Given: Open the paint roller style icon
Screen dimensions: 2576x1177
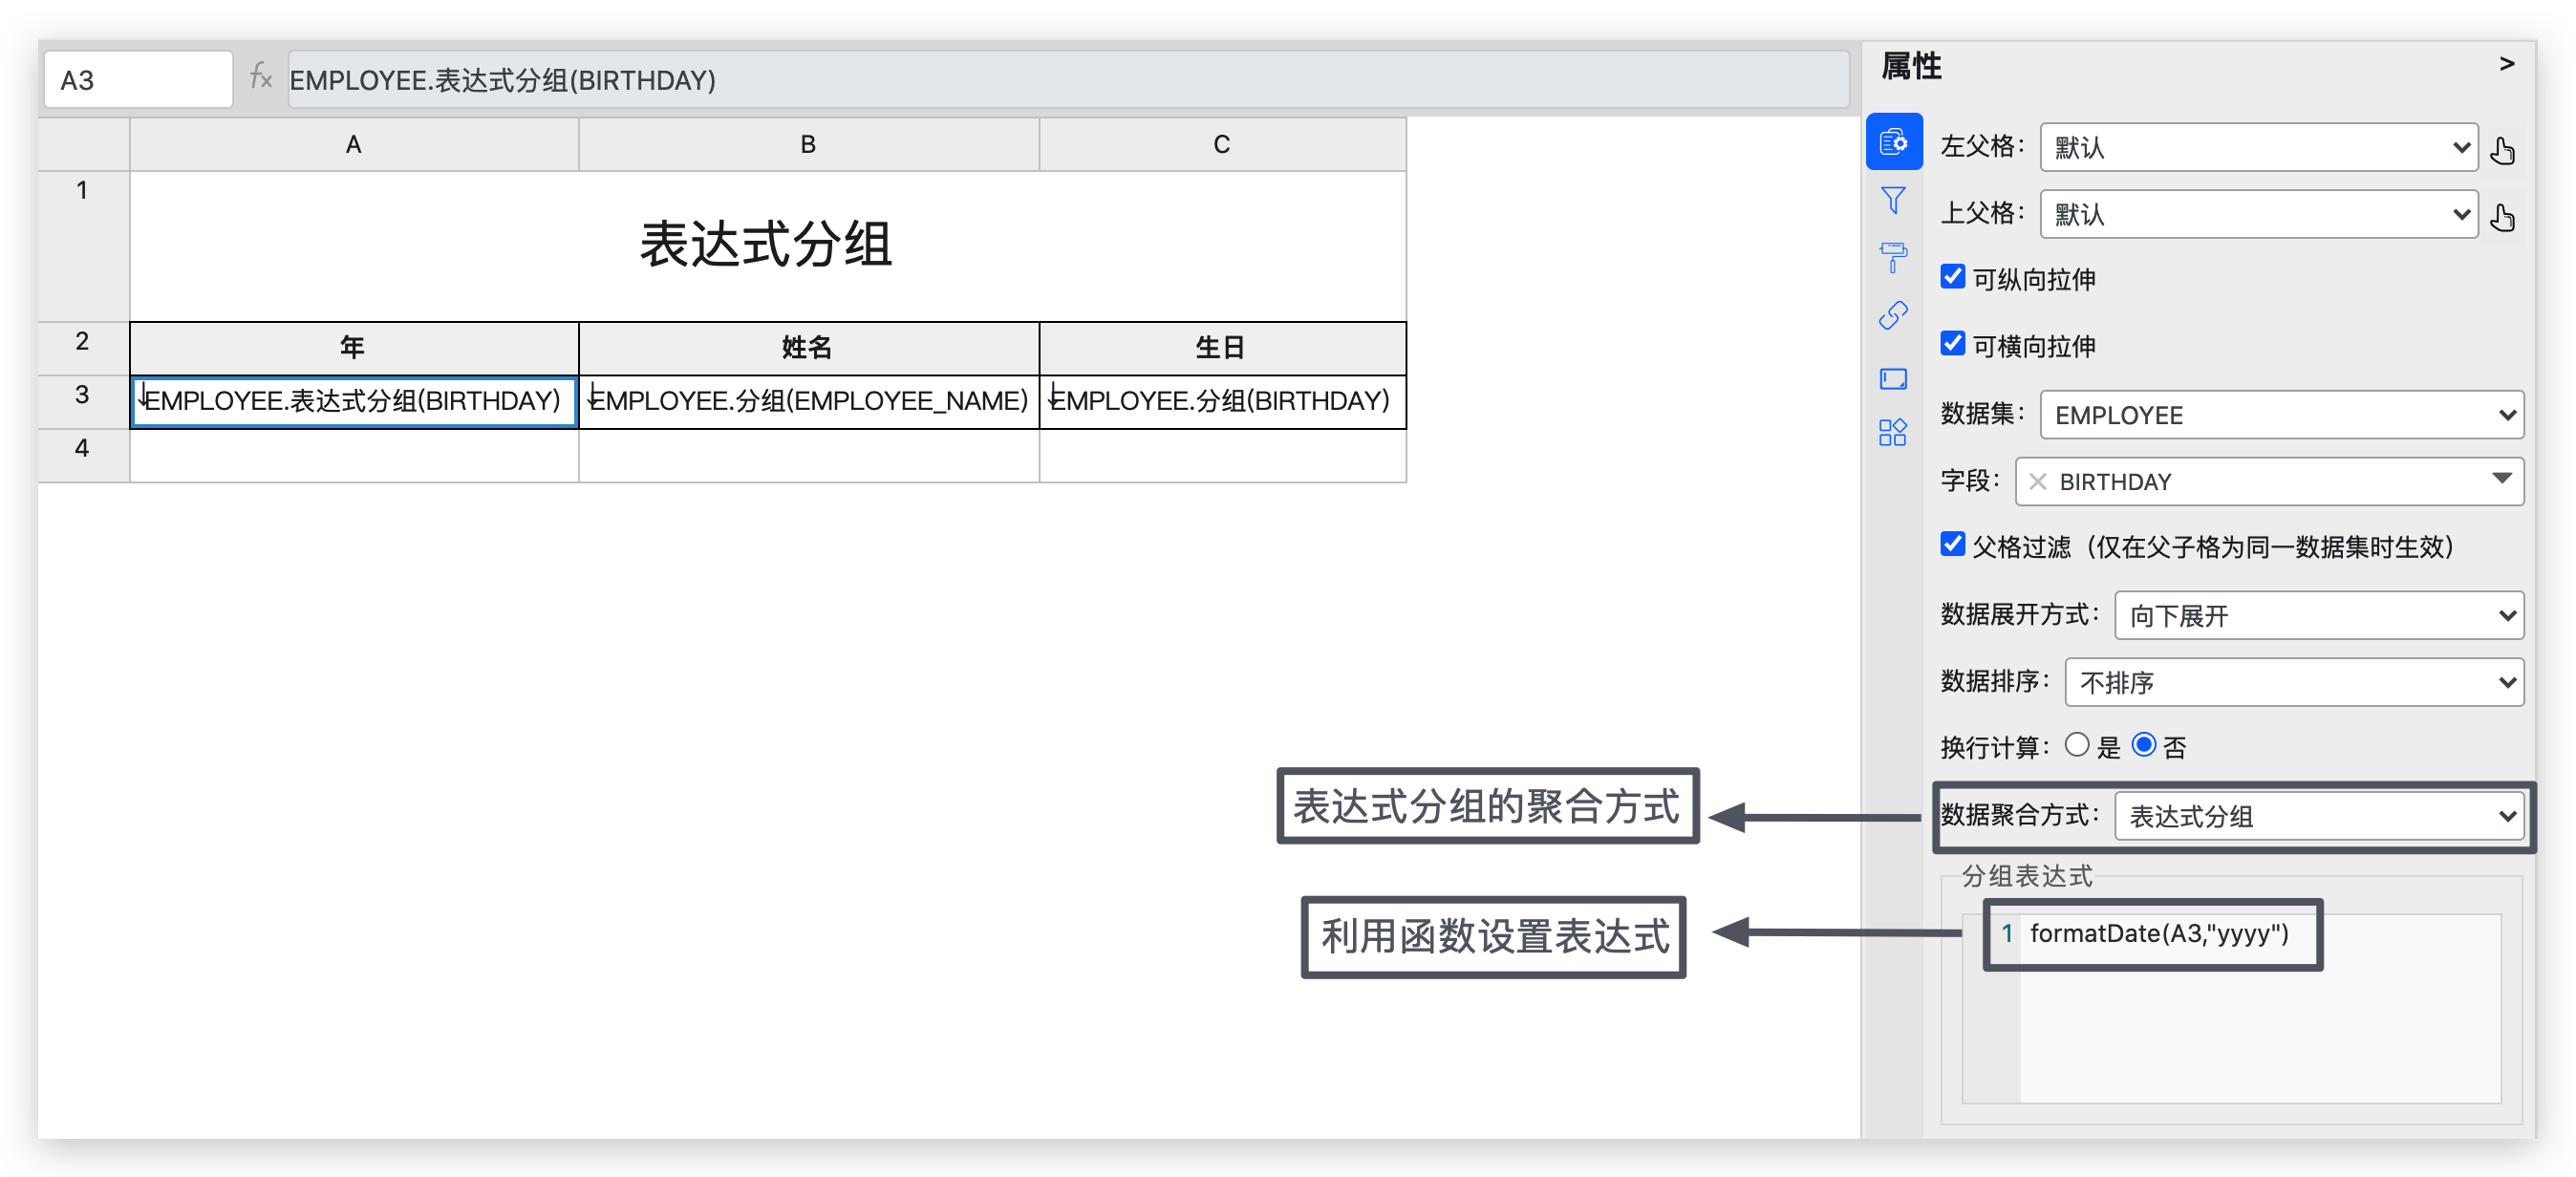Looking at the screenshot, I should [1893, 257].
